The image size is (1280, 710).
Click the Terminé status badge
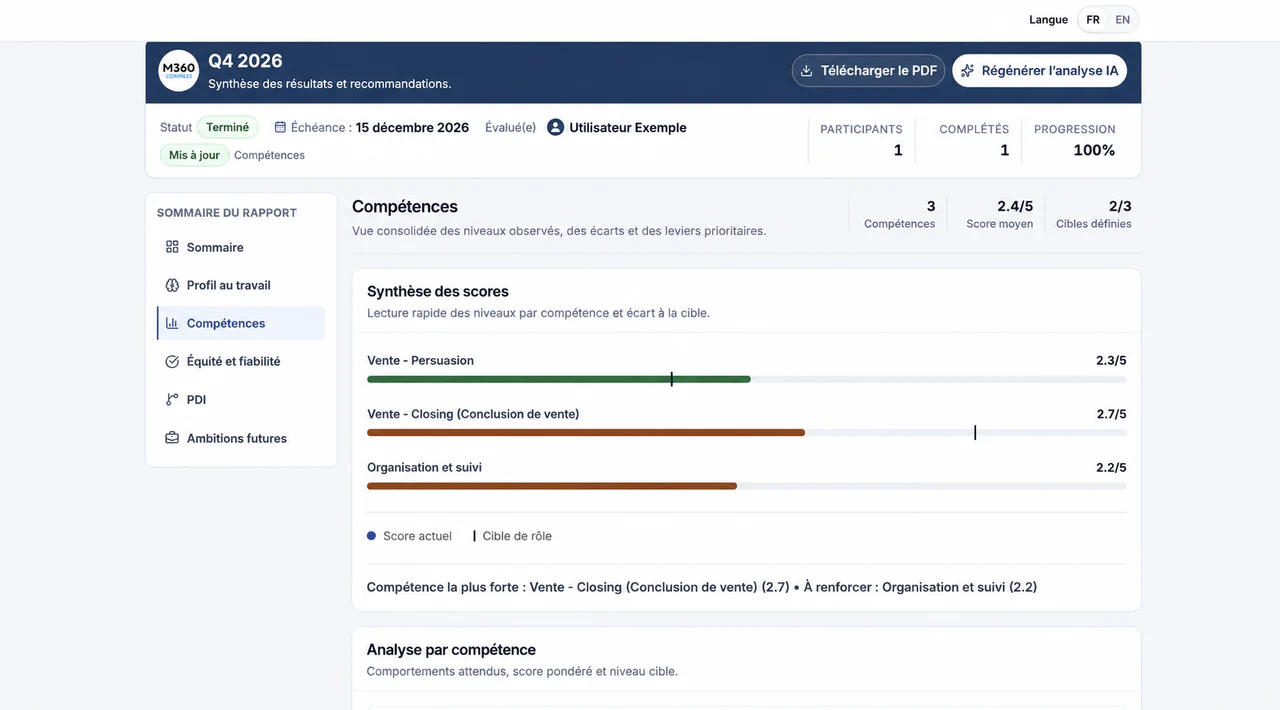(x=228, y=127)
